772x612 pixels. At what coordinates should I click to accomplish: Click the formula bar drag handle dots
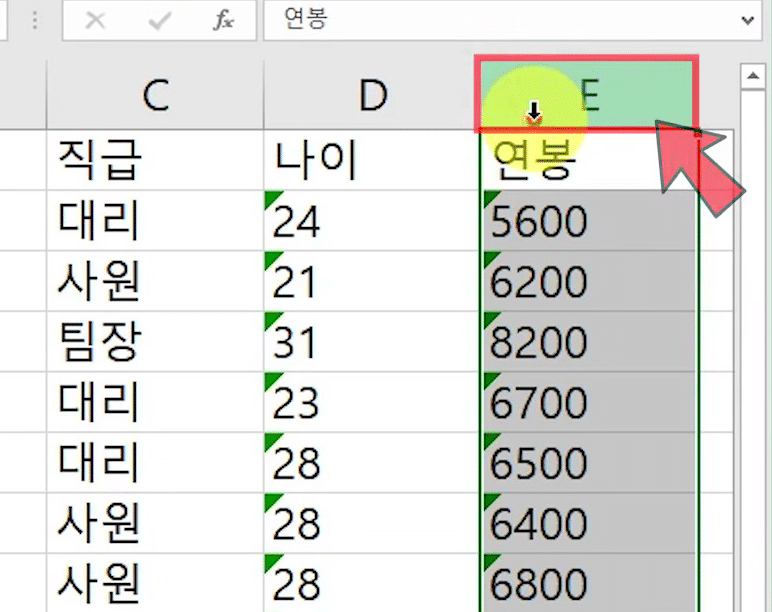[34, 21]
